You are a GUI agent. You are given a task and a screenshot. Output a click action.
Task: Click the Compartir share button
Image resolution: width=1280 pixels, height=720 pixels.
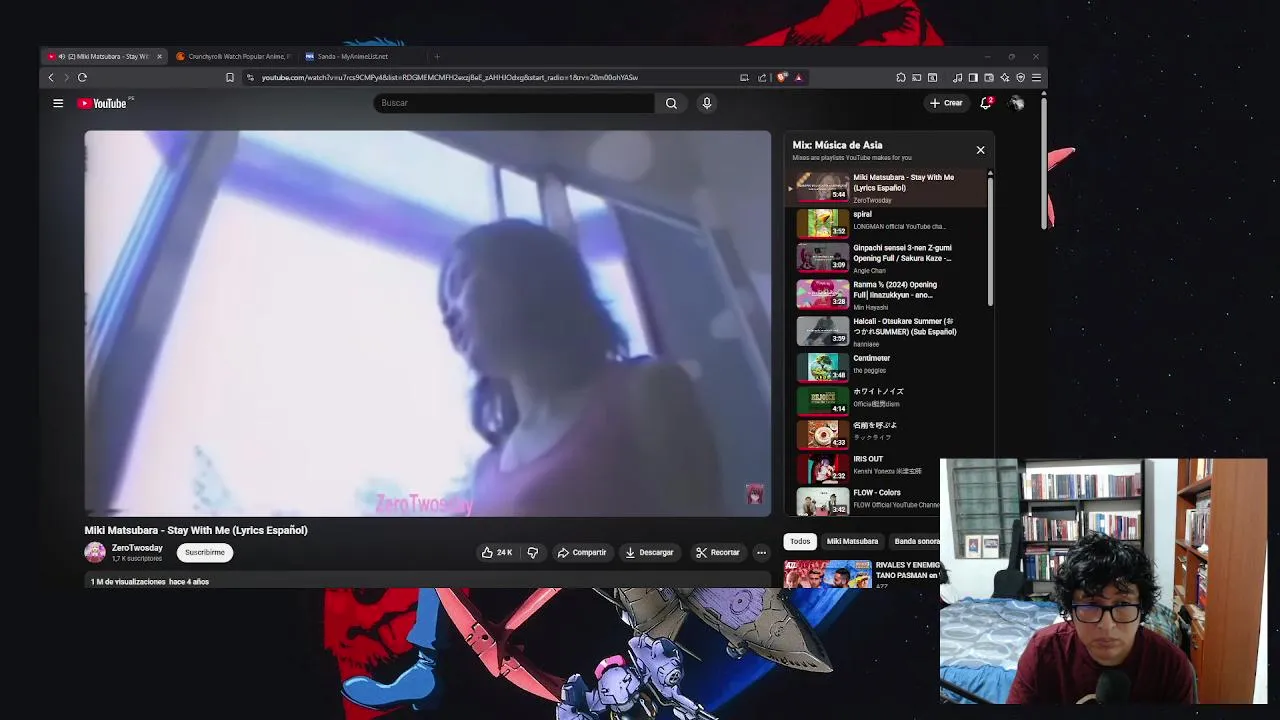click(582, 552)
